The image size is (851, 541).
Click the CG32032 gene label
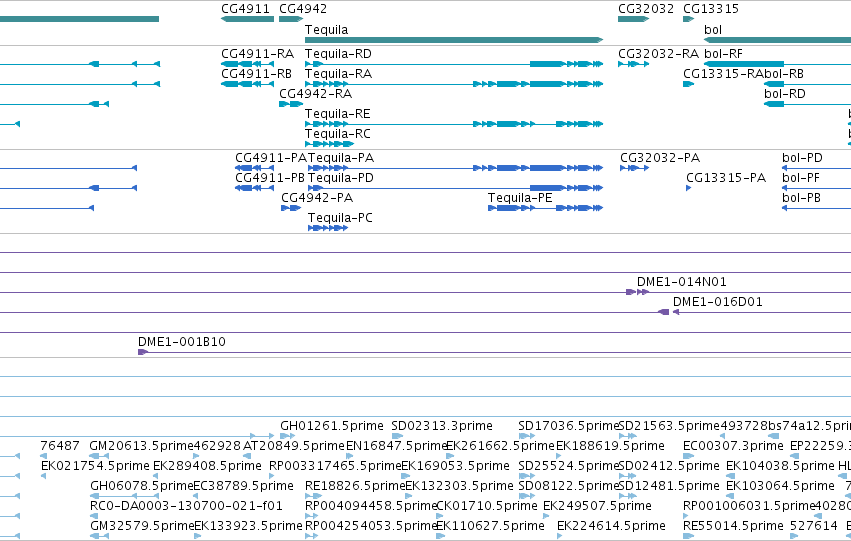click(646, 9)
